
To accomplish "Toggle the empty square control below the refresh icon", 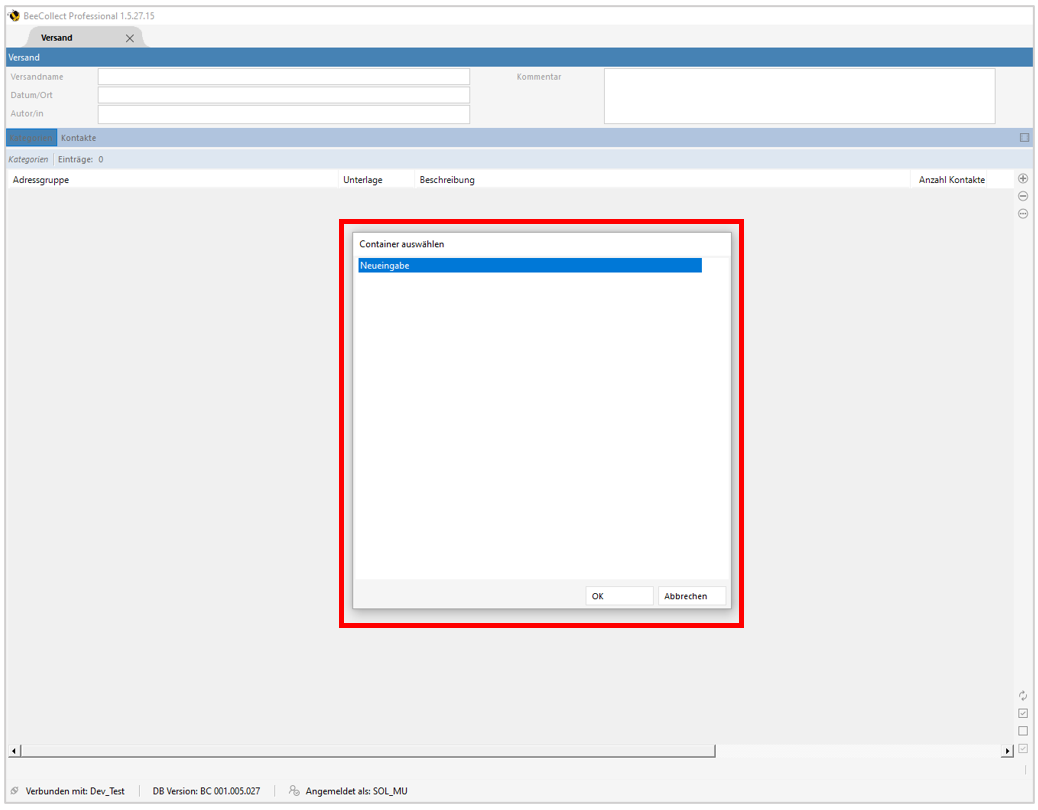I will 1022,730.
